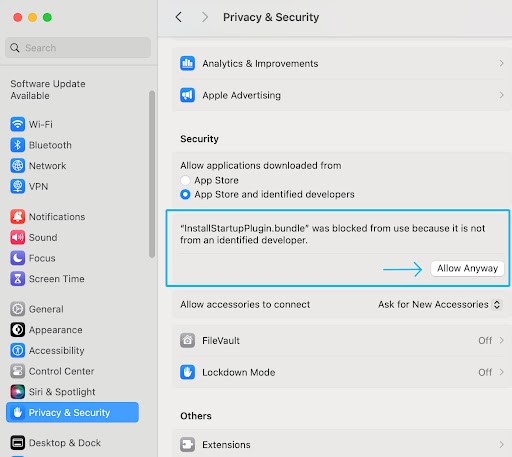
Task: Click the Security section heading
Action: tap(199, 139)
